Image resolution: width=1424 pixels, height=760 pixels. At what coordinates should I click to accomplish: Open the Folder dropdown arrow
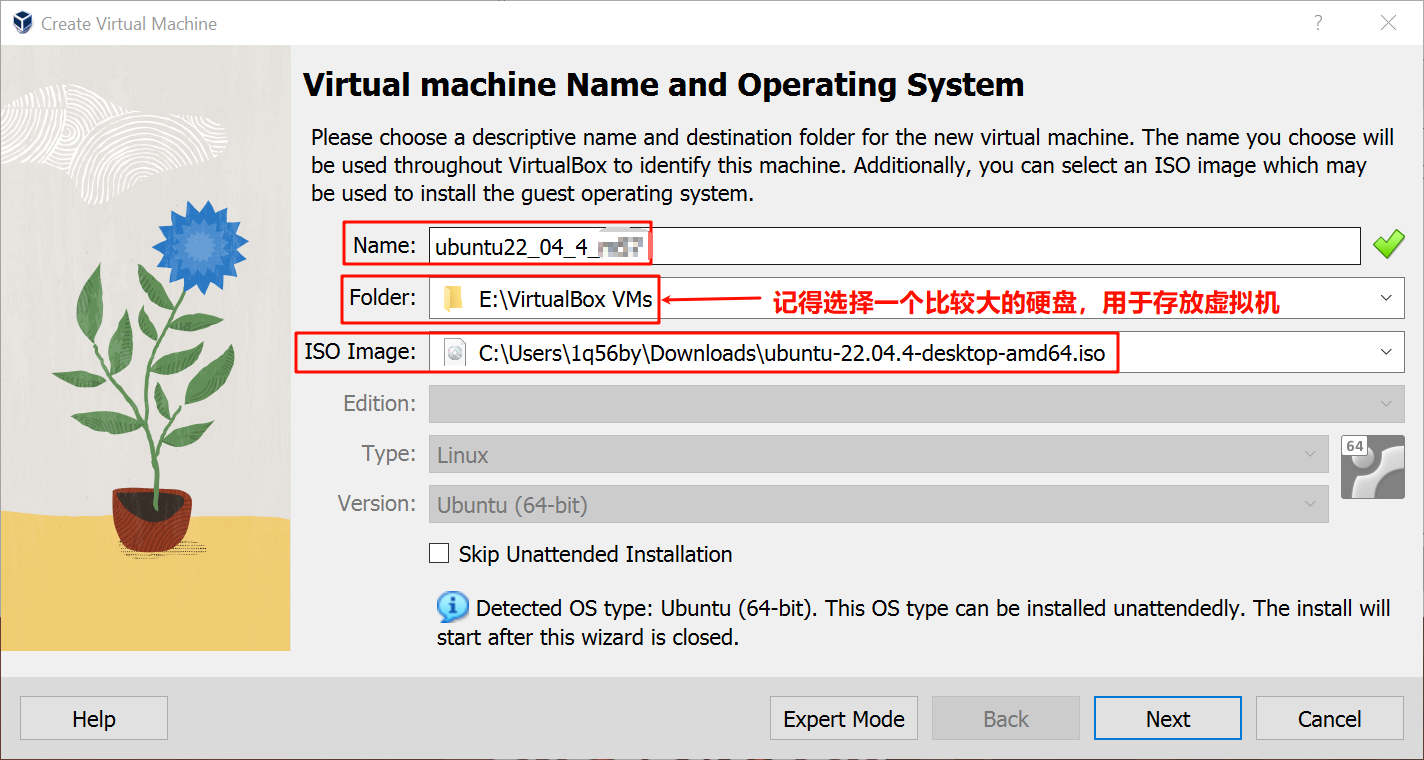tap(1386, 298)
